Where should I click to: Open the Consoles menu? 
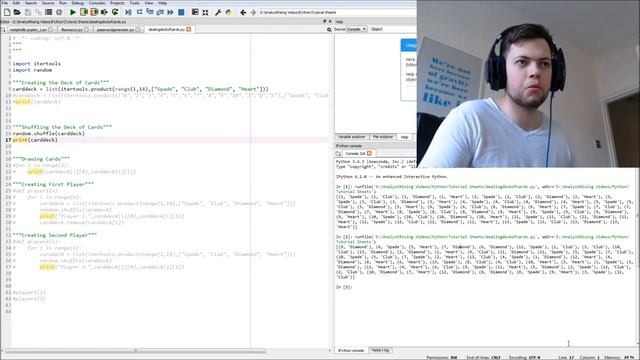click(97, 3)
